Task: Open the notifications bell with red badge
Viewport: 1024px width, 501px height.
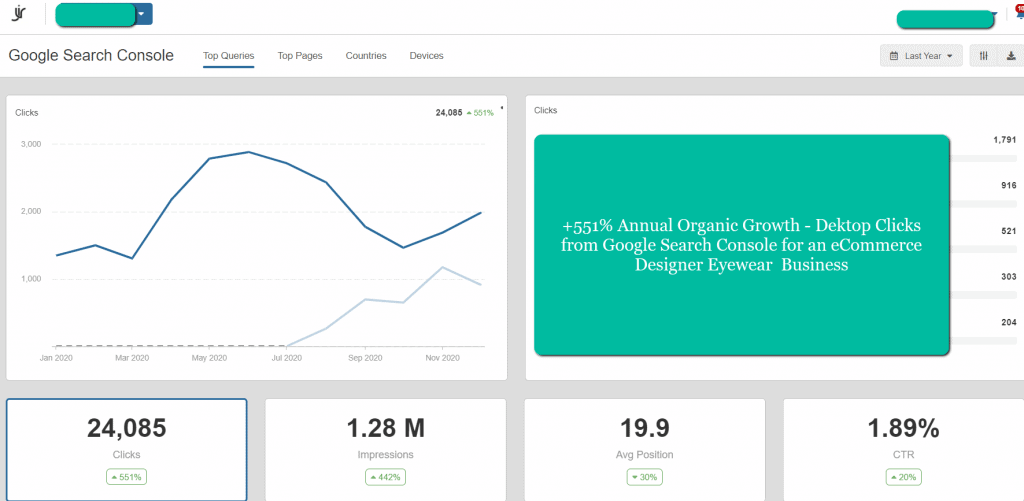Action: [1019, 12]
